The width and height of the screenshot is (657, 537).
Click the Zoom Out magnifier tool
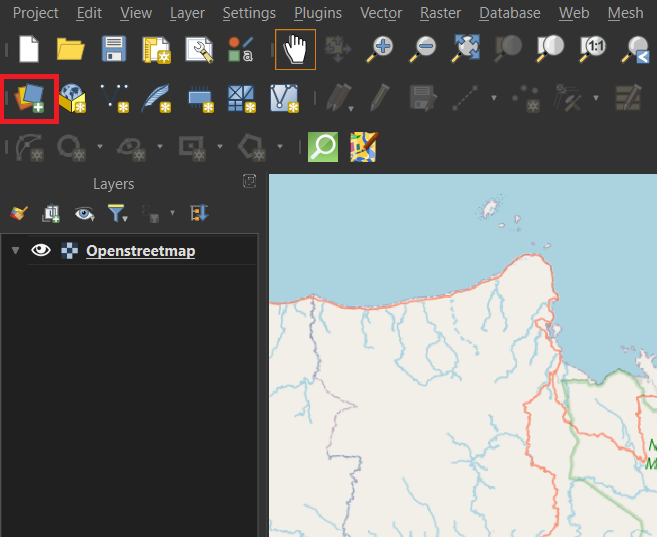424,48
